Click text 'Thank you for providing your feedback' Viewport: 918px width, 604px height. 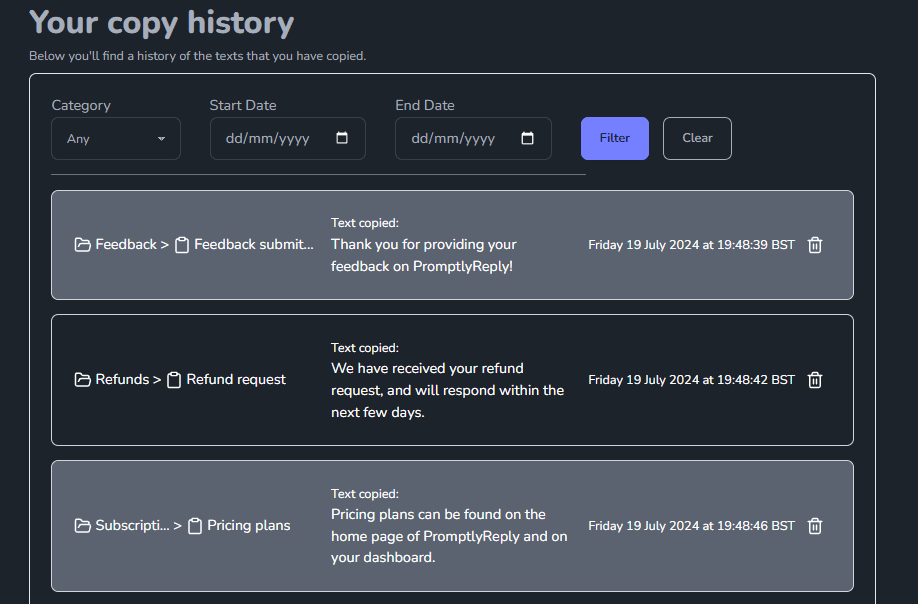[423, 255]
